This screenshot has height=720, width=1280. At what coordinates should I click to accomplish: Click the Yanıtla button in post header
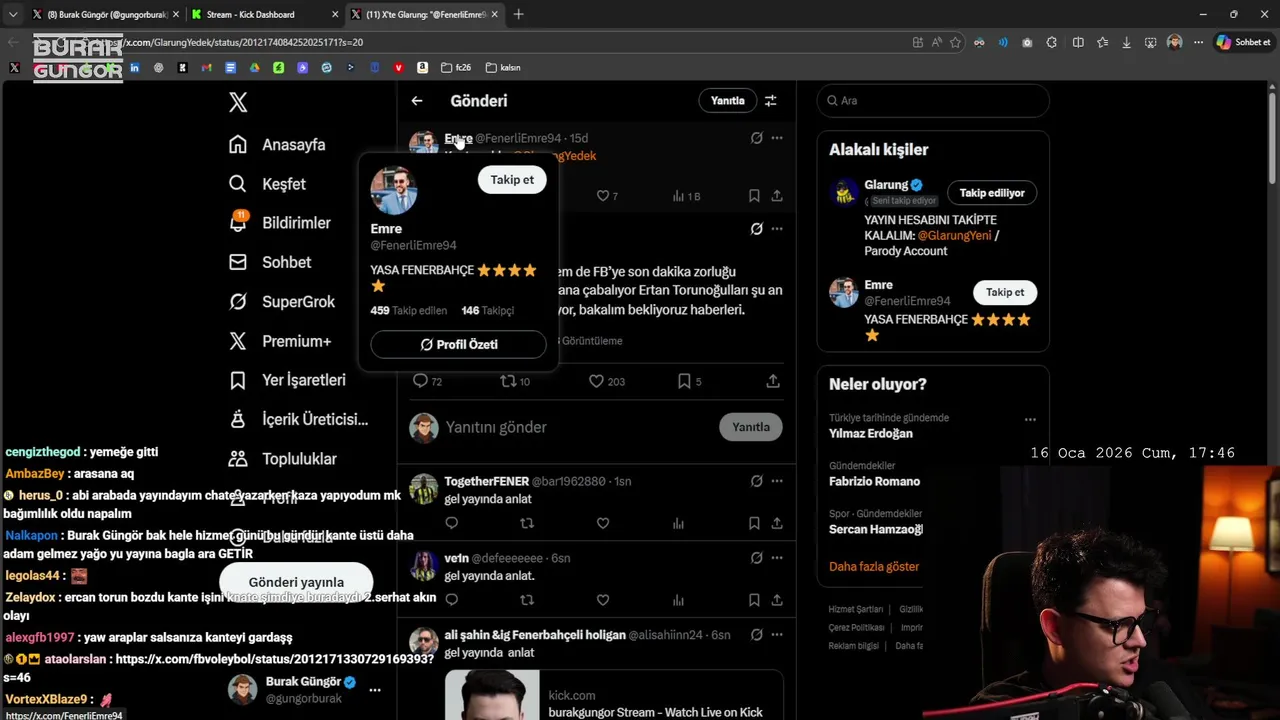[x=727, y=101]
